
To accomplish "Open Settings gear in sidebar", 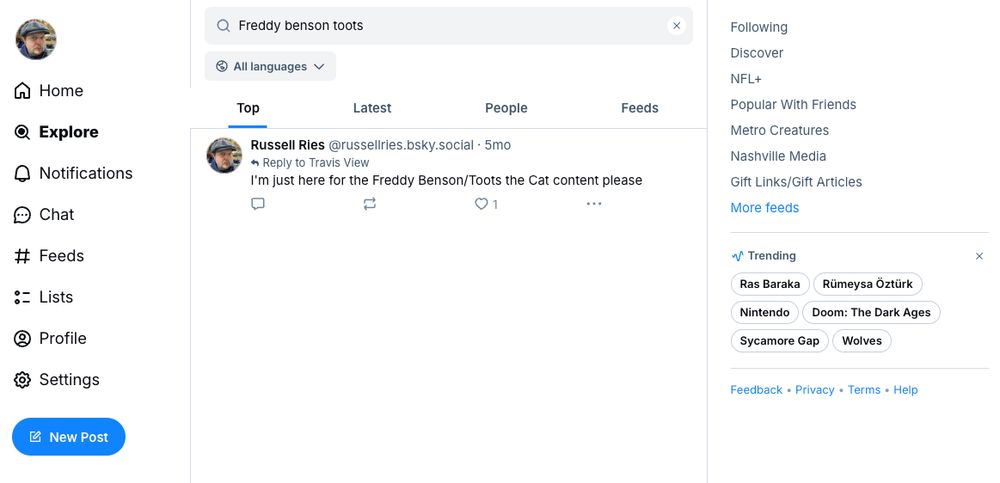I will [68, 380].
